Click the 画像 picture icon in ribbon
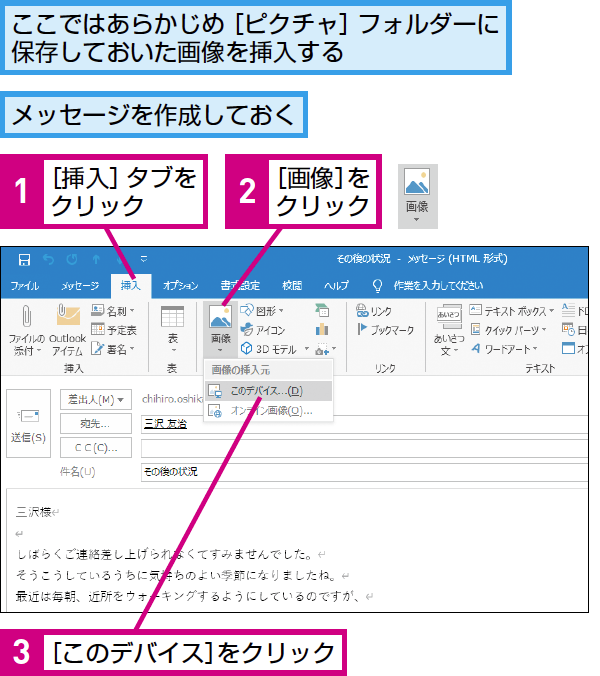 click(x=220, y=316)
